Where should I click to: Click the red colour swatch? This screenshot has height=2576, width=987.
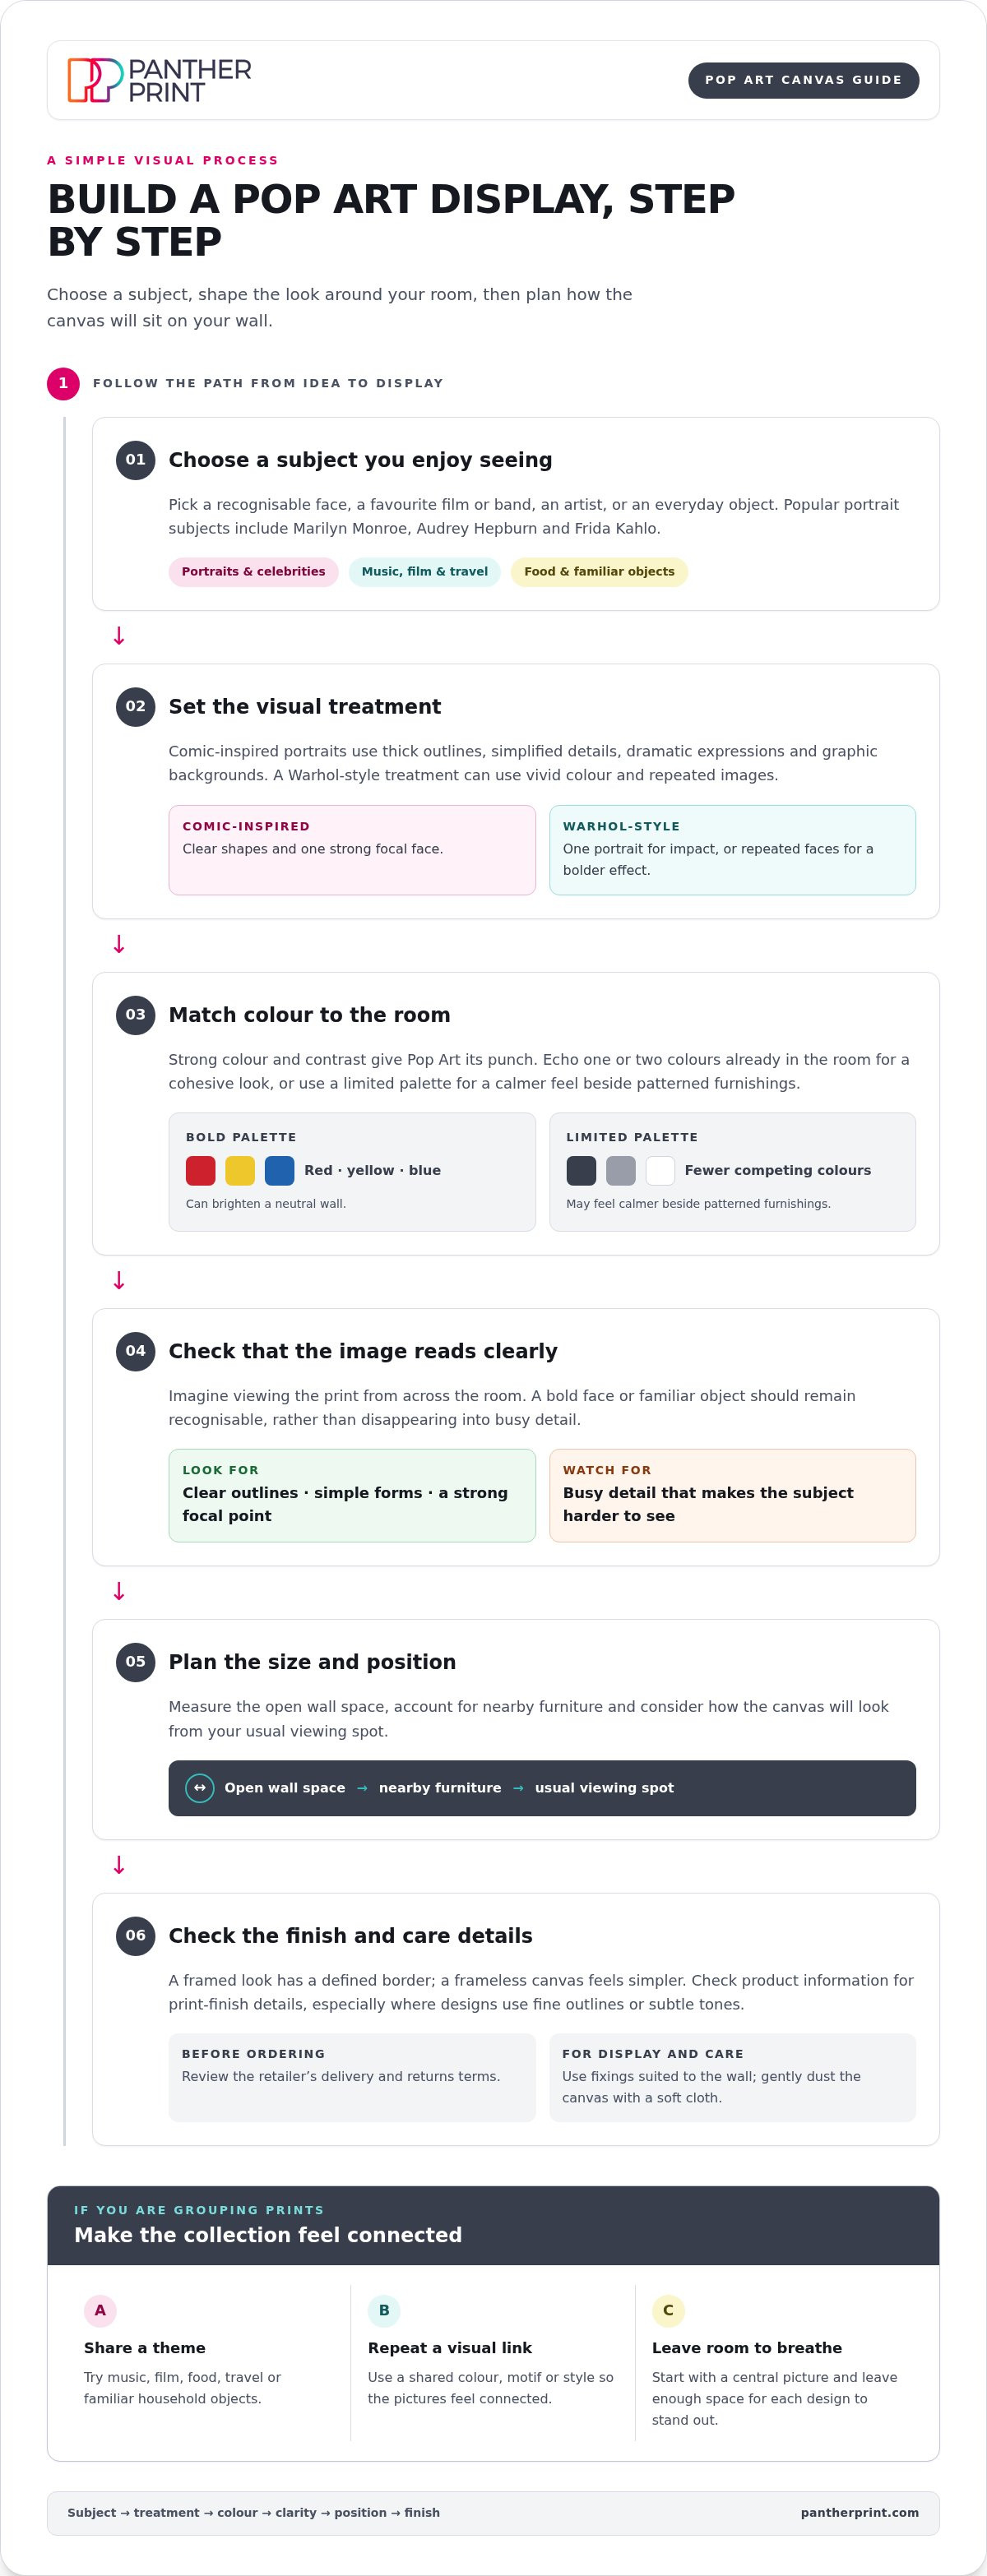coord(200,1171)
